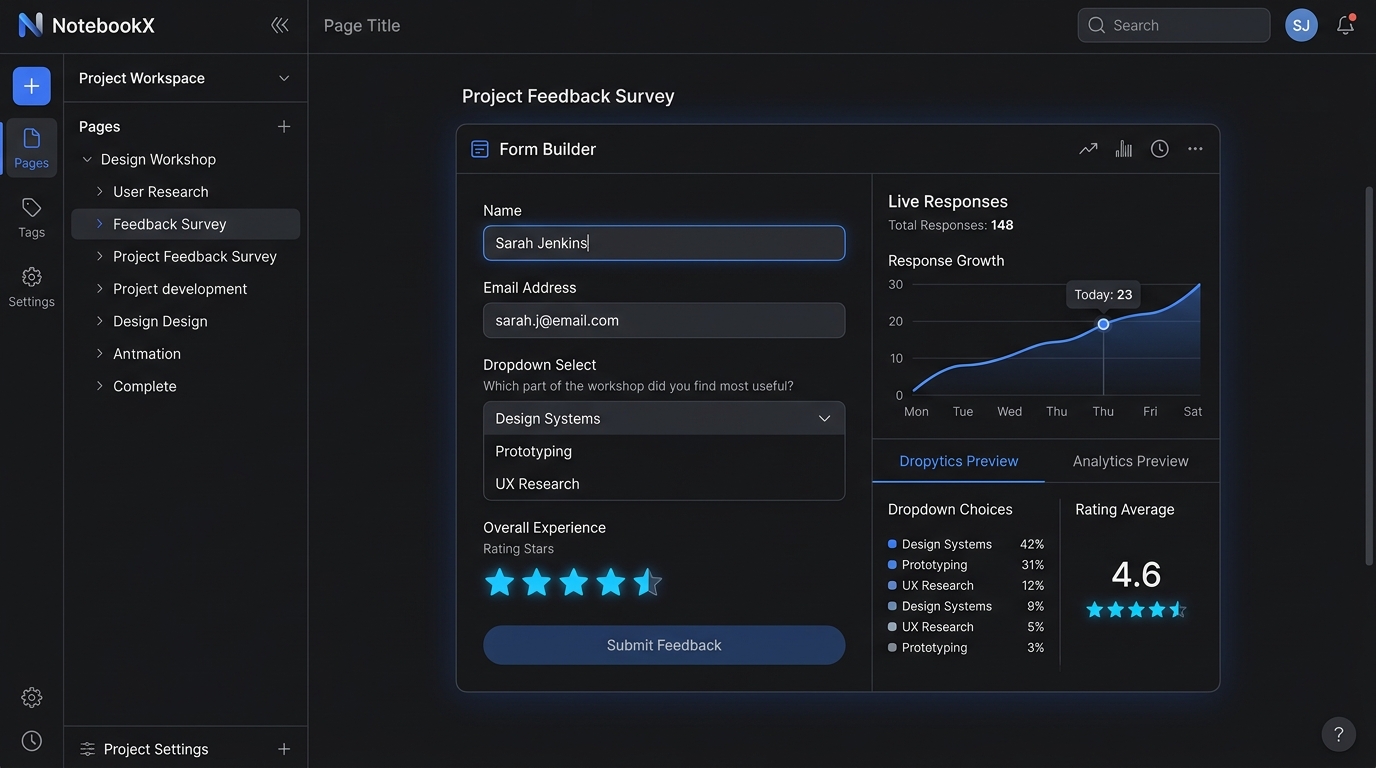Toggle the Design Systems dropdown select

(x=664, y=418)
